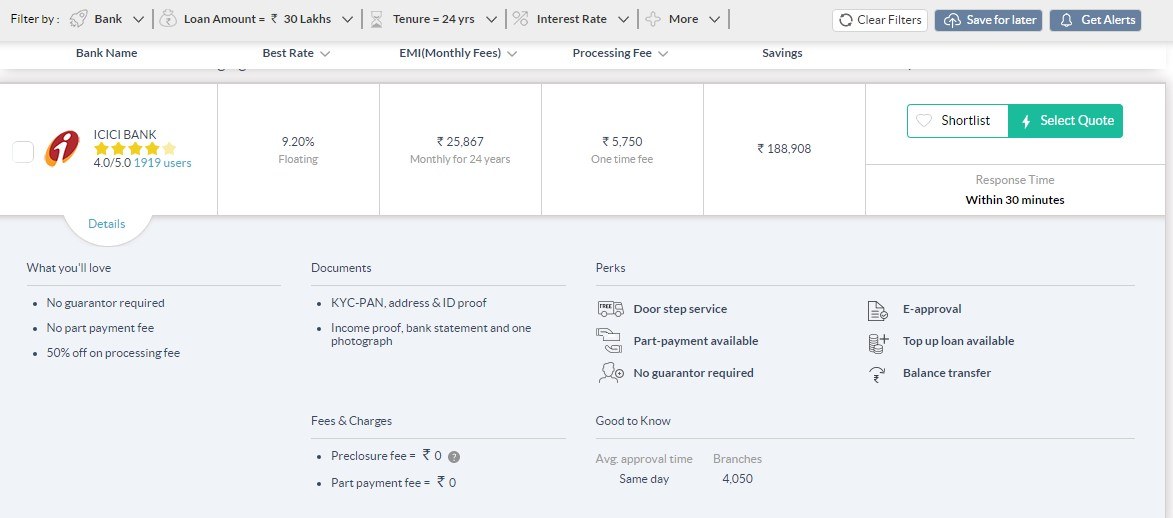Expand the Interest Rate filter
1173x518 pixels.
point(572,19)
